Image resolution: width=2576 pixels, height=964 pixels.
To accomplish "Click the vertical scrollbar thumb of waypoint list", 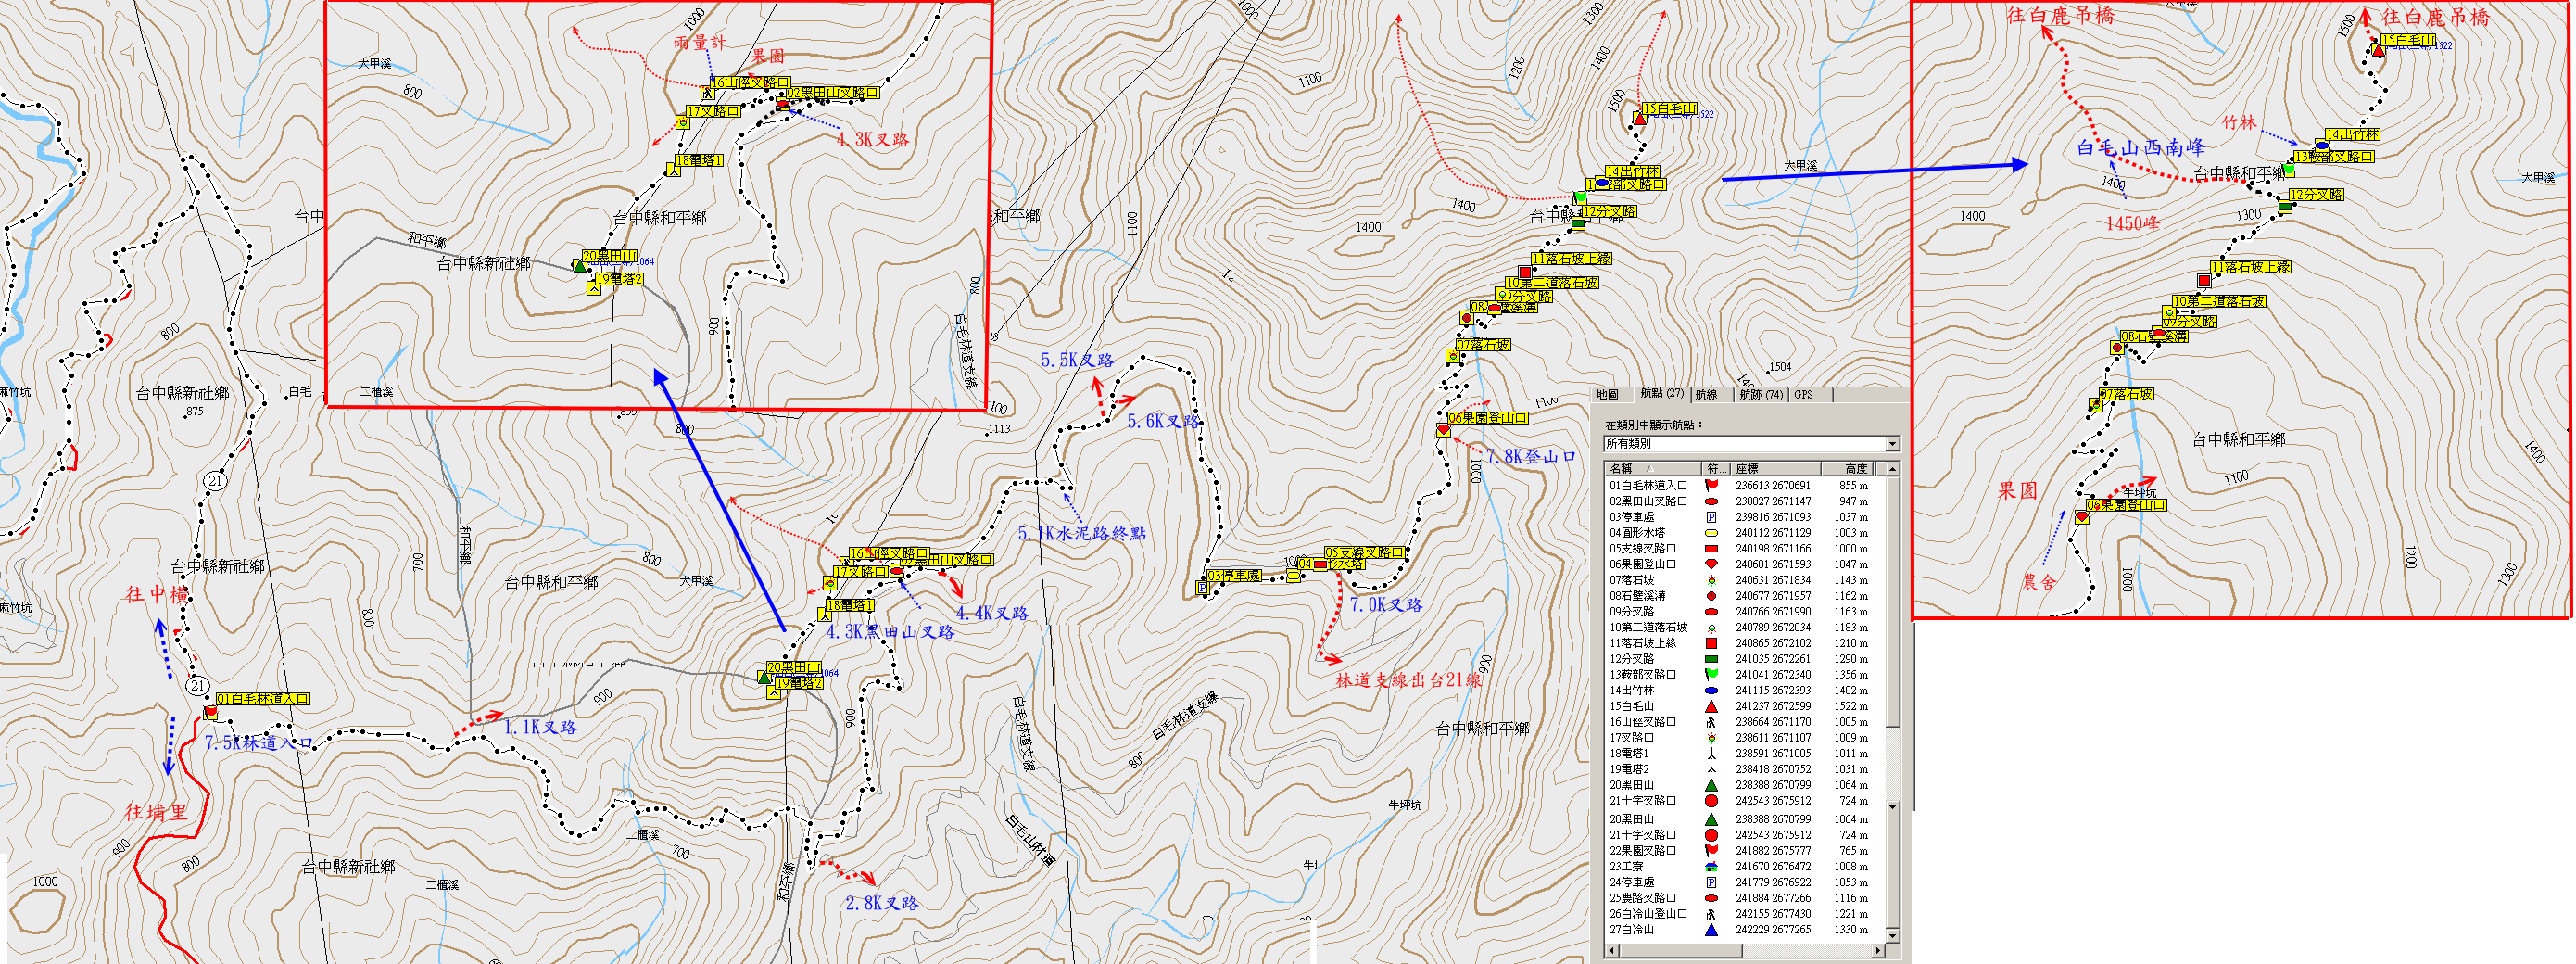I will (x=1892, y=601).
